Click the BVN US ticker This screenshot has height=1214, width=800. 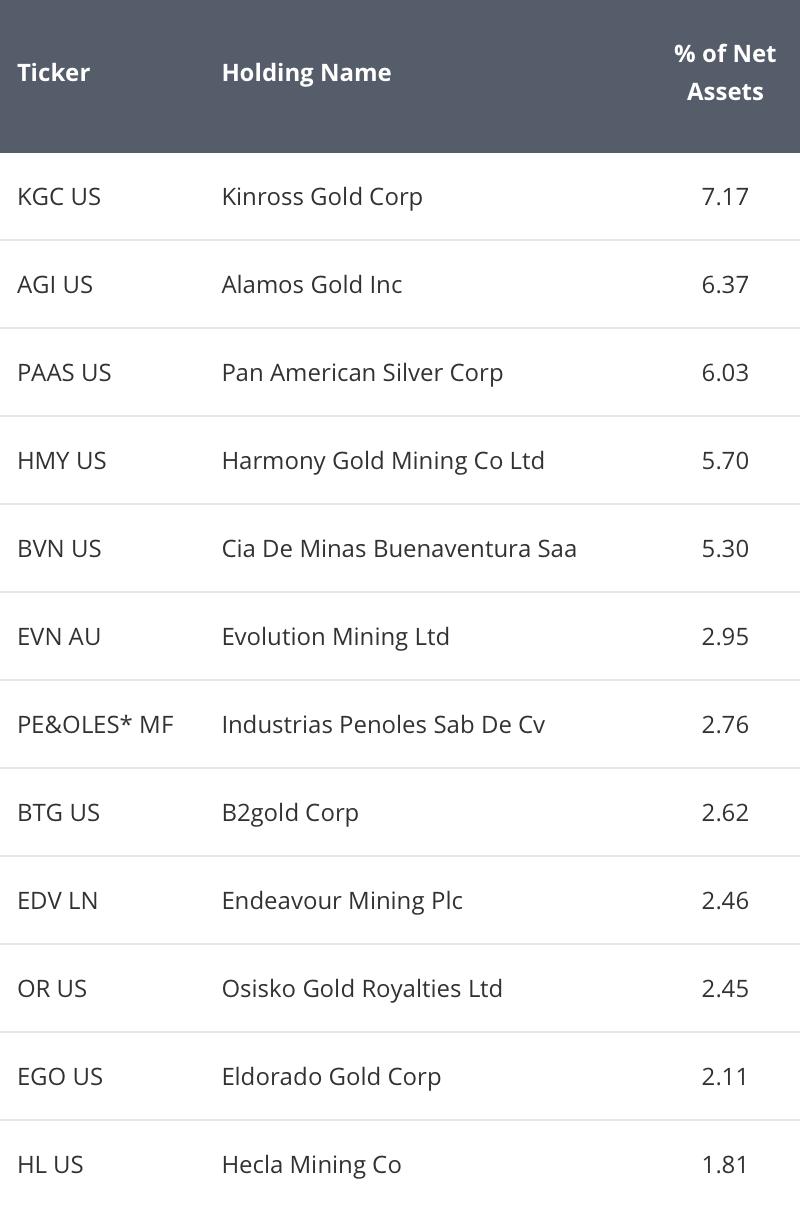59,549
